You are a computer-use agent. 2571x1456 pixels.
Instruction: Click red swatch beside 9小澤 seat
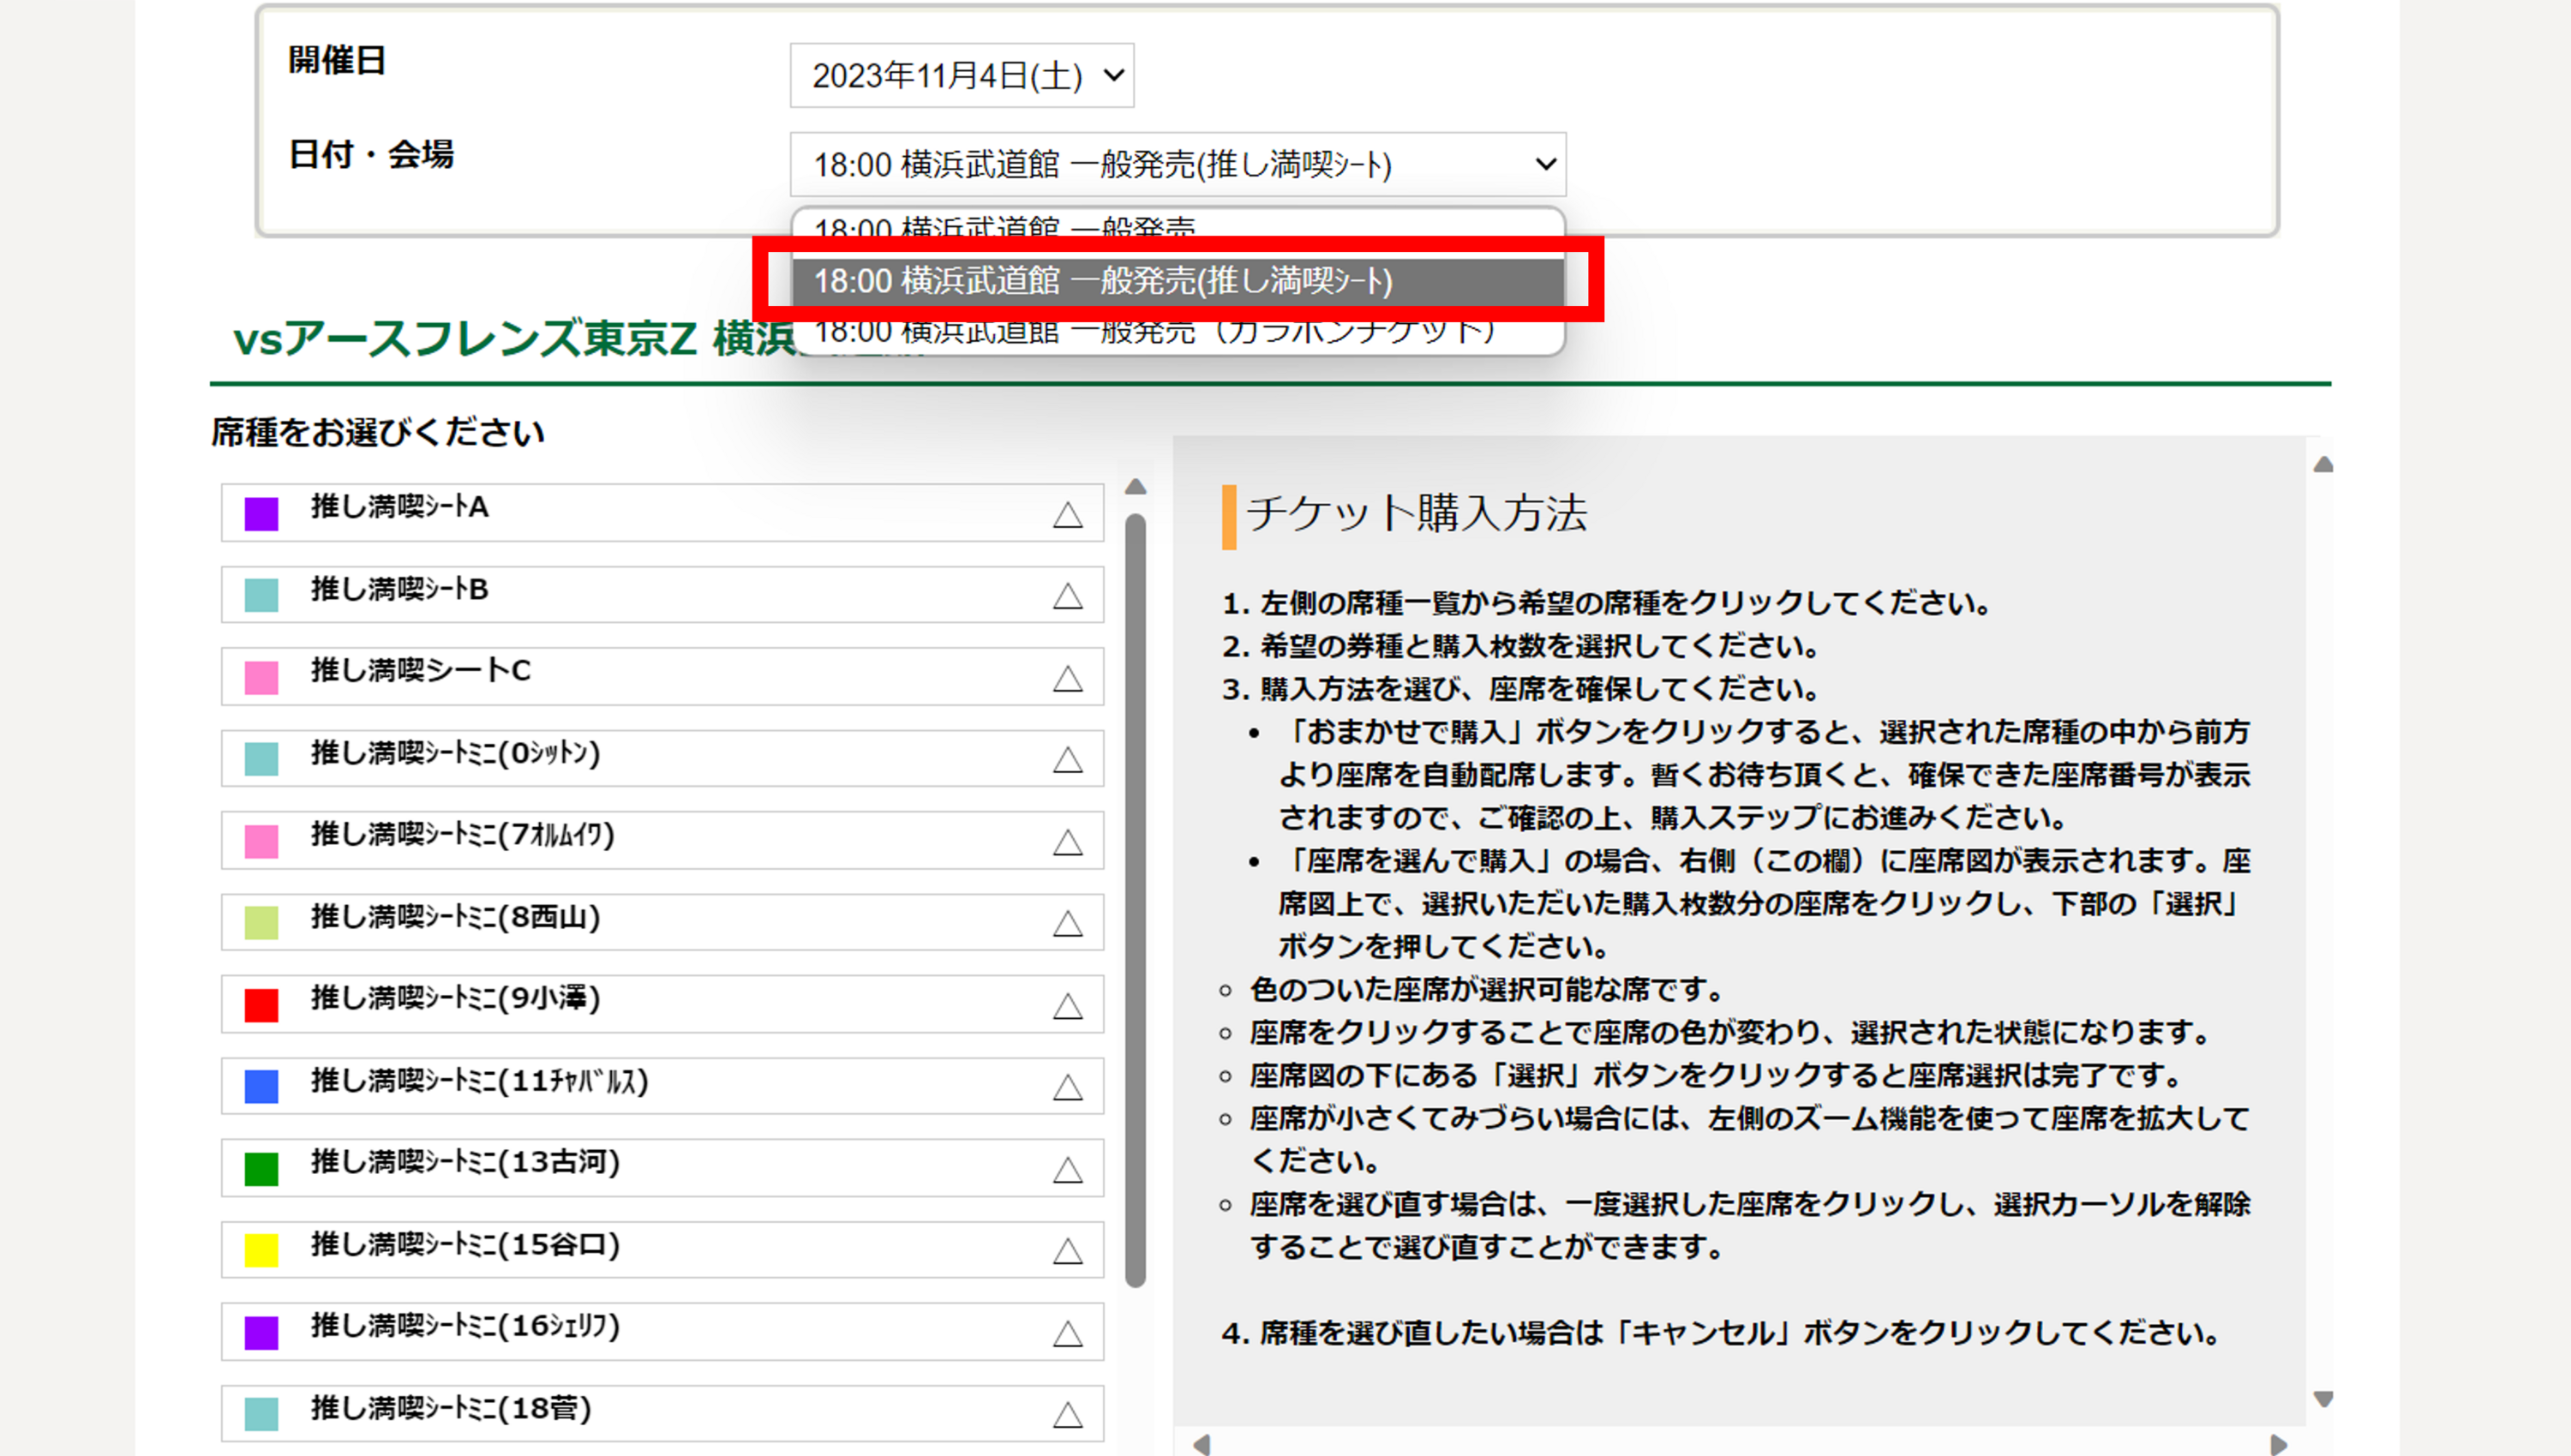coord(261,1004)
